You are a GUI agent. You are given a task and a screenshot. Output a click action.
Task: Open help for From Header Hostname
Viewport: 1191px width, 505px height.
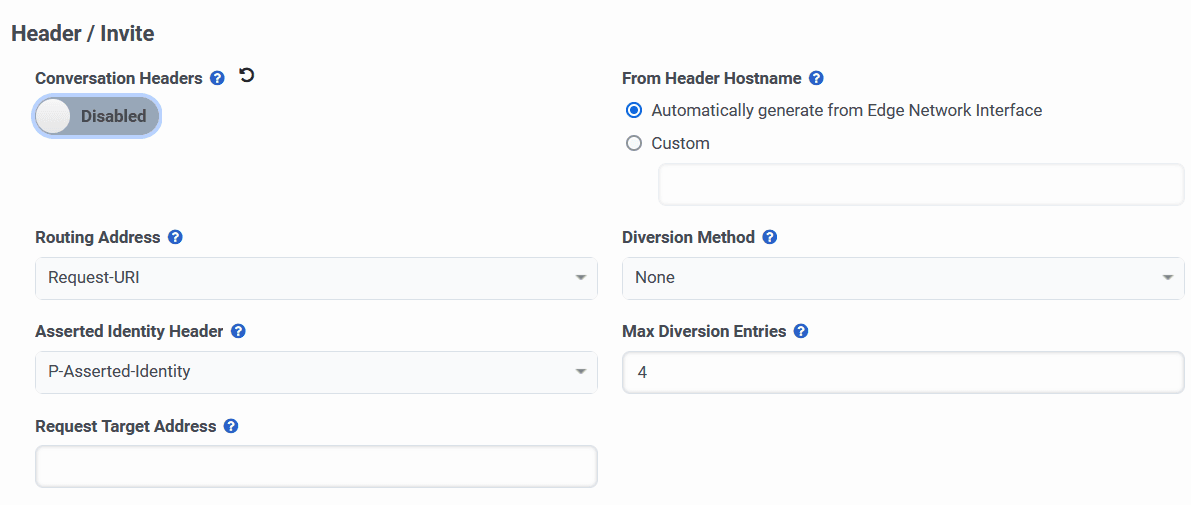coord(816,78)
